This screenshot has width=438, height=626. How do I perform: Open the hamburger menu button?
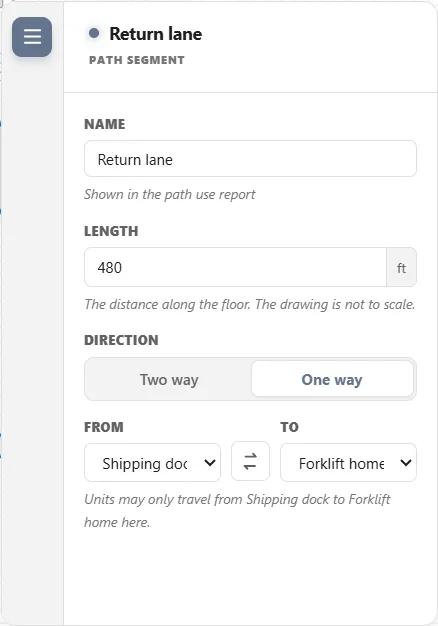32,37
